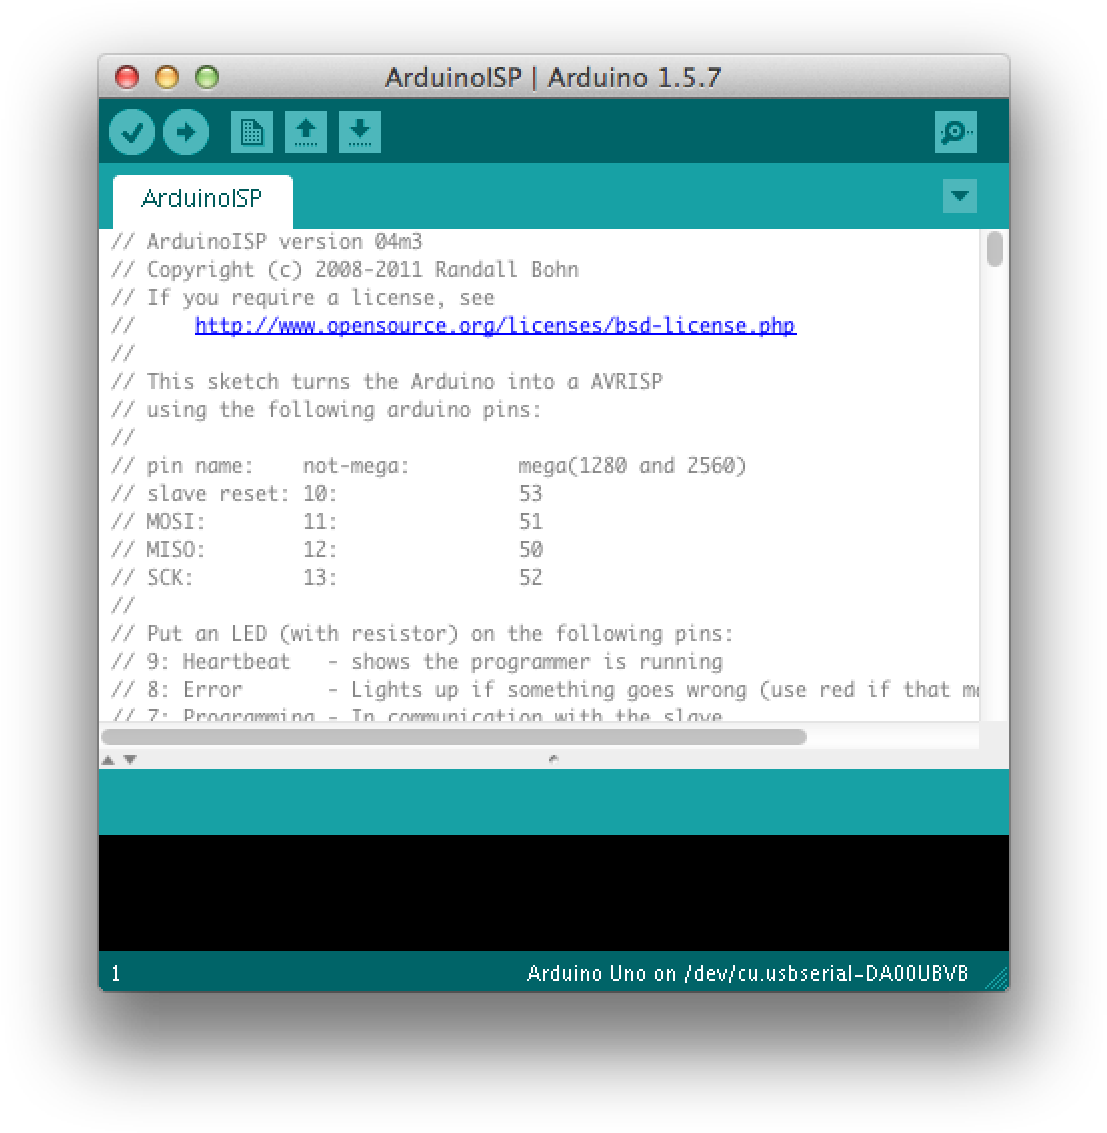1107x1133 pixels.
Task: Click the up triangle above the scrollbar
Action: point(108,759)
